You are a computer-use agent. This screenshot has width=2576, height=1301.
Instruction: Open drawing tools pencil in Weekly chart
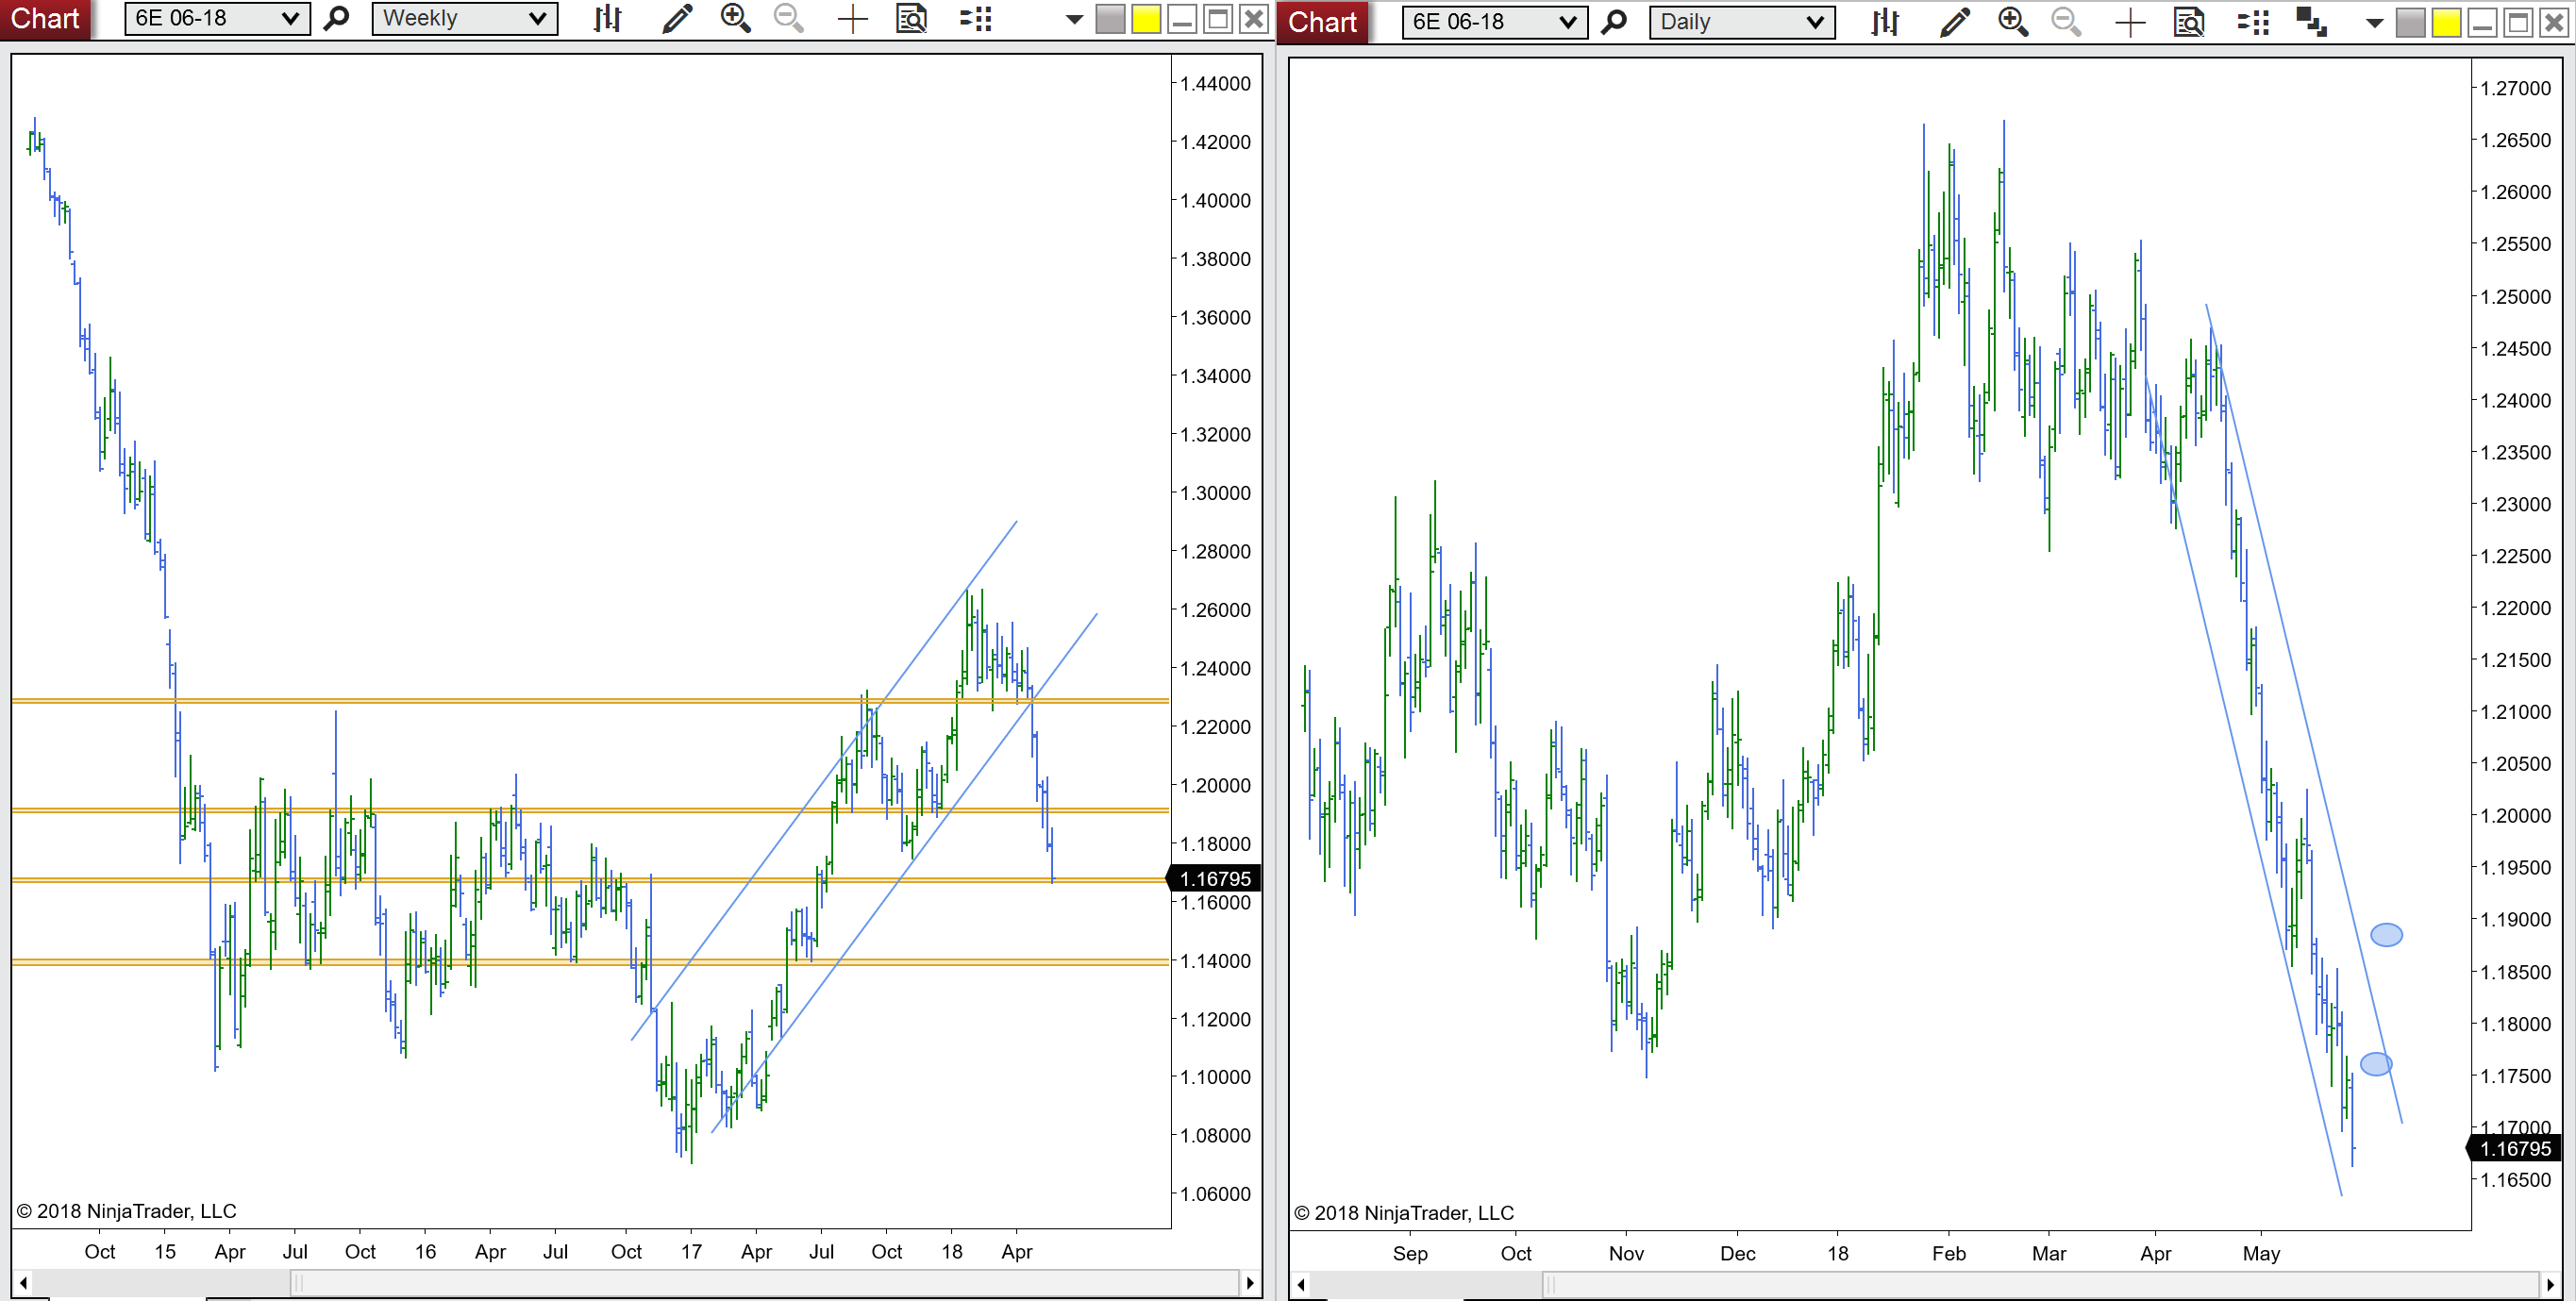coord(677,18)
